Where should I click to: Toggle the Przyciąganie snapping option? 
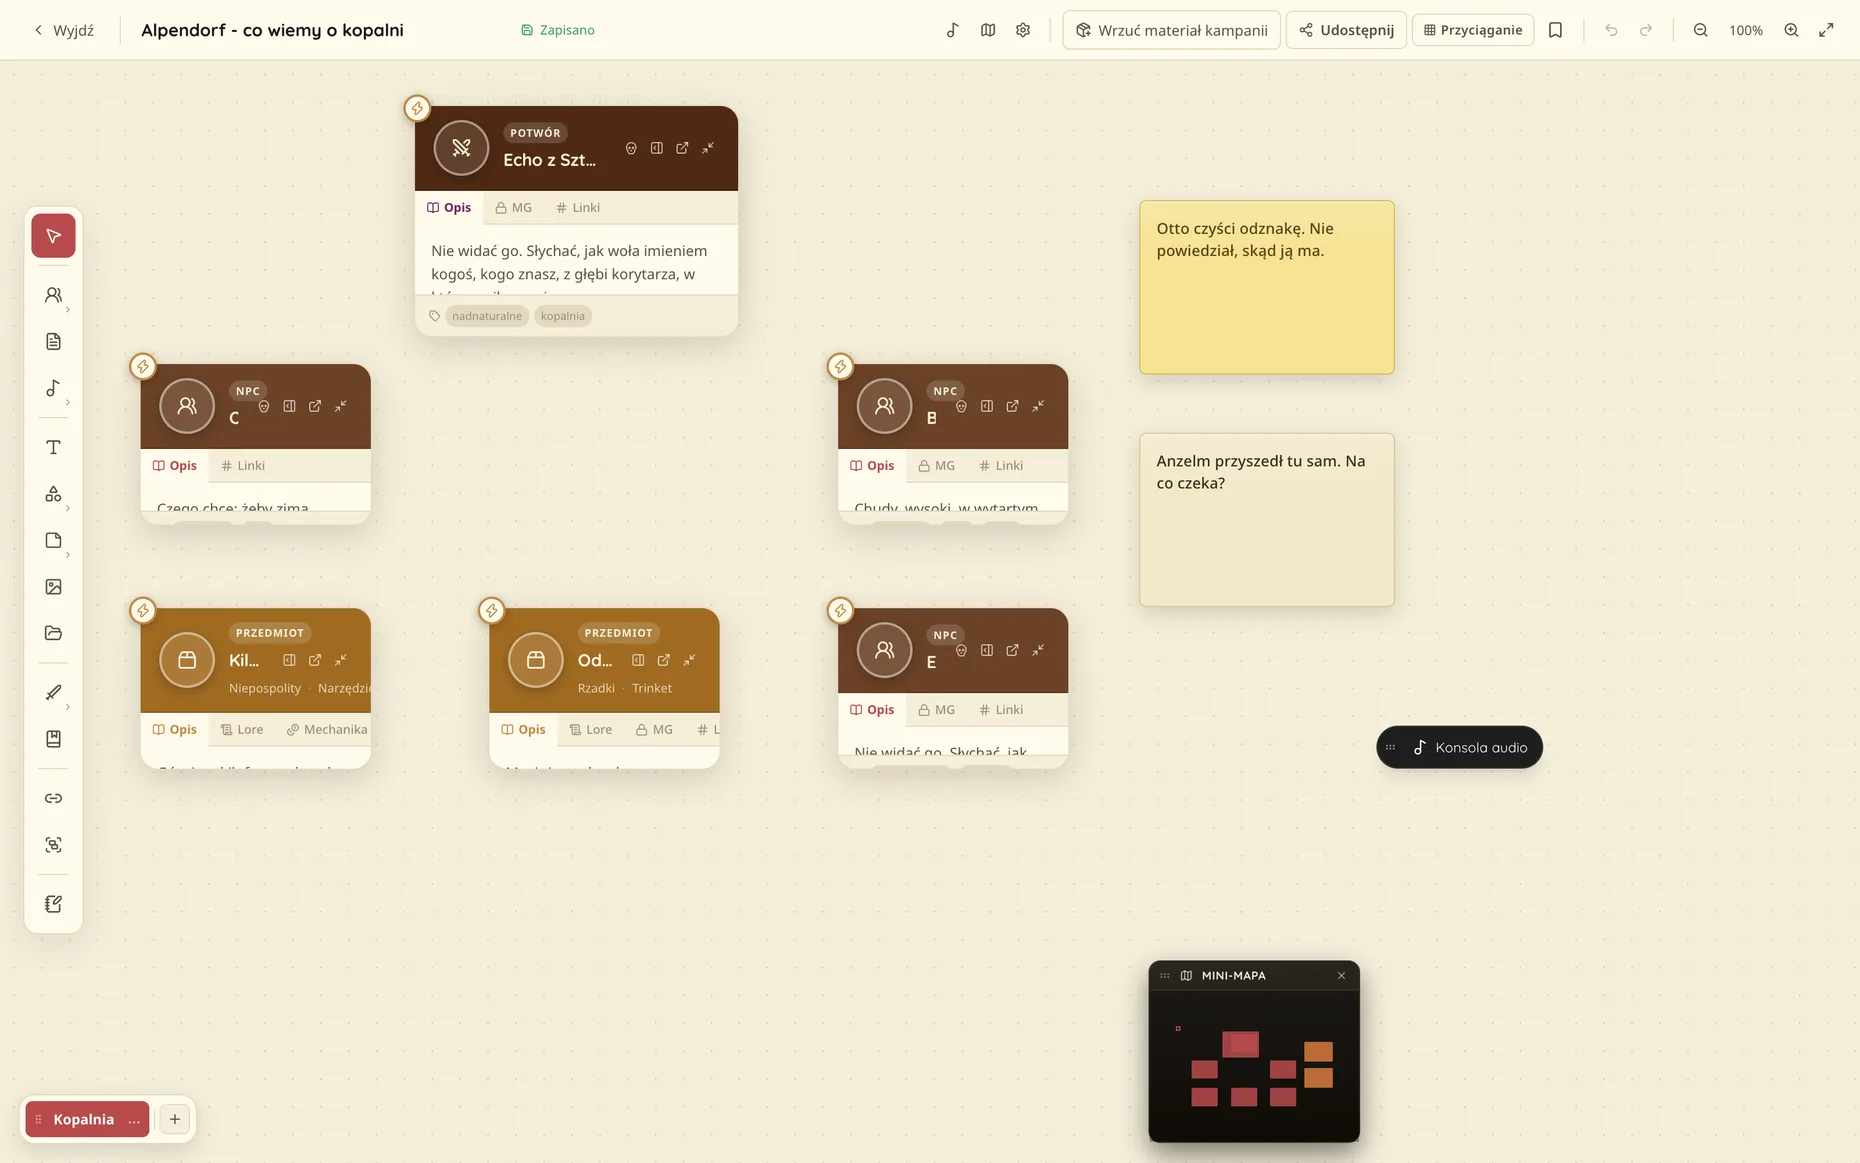1473,30
